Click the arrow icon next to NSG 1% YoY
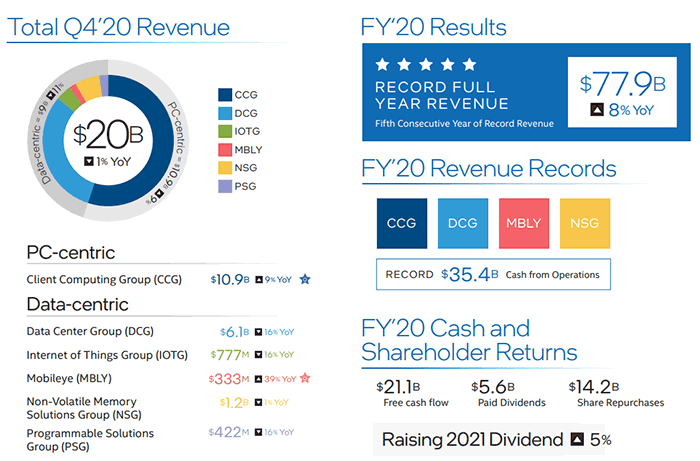Screen dimensions: 700x461 [258, 403]
